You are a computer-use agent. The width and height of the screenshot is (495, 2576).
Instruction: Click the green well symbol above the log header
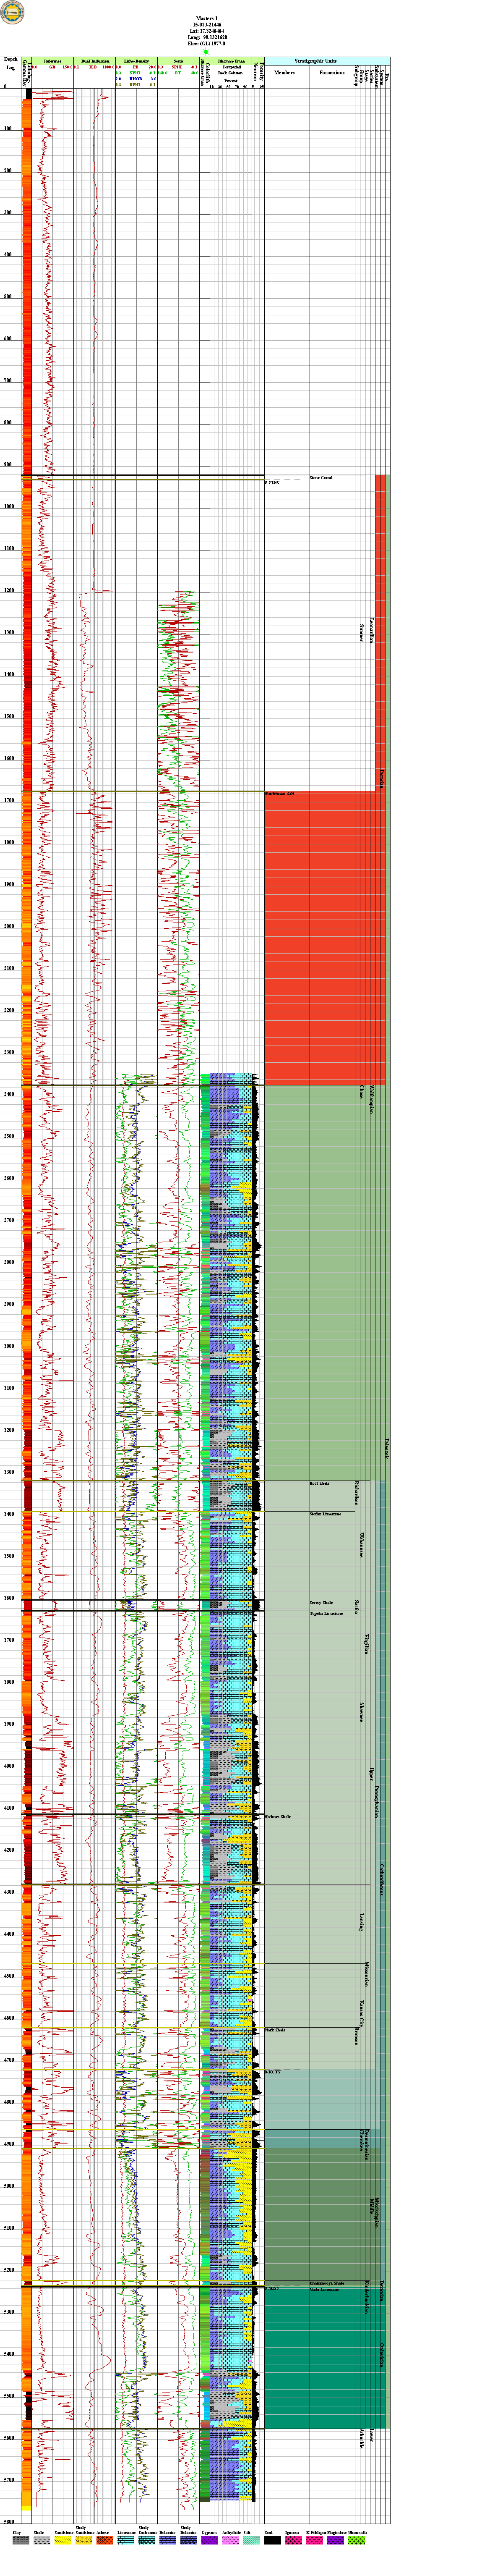(x=206, y=52)
